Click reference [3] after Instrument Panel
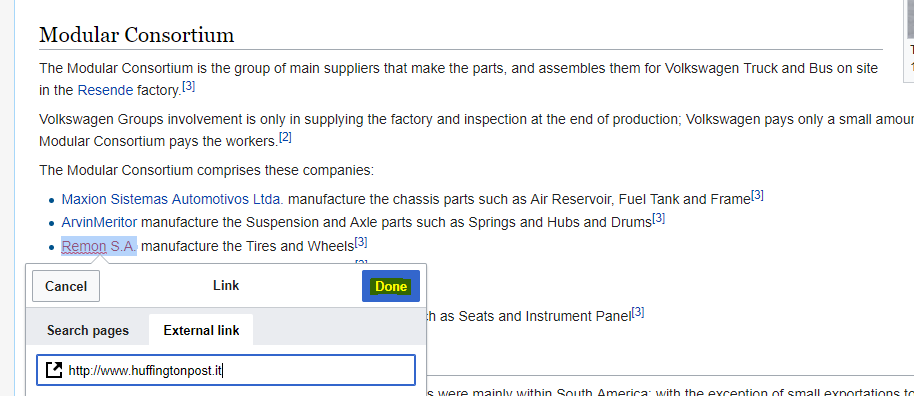This screenshot has height=396, width=914. click(638, 312)
